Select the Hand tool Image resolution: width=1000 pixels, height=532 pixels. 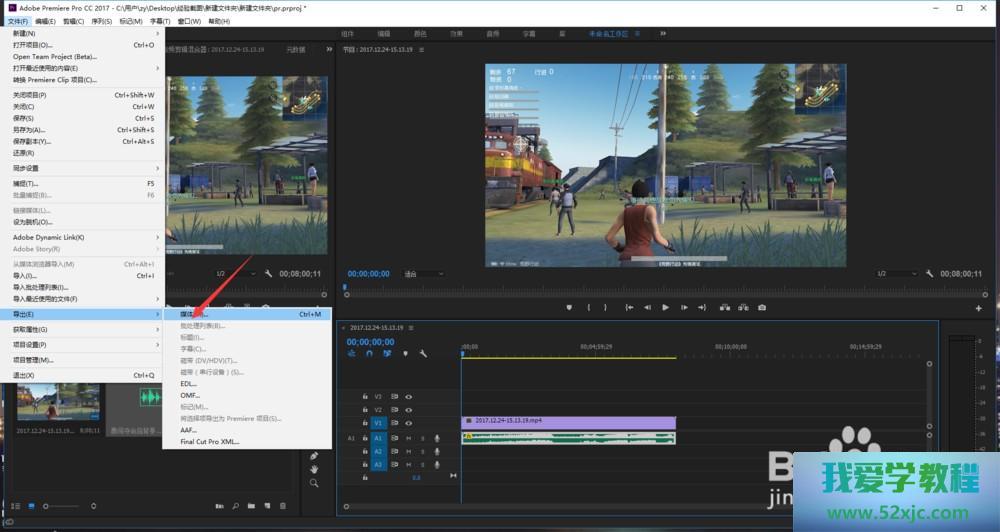click(x=314, y=469)
